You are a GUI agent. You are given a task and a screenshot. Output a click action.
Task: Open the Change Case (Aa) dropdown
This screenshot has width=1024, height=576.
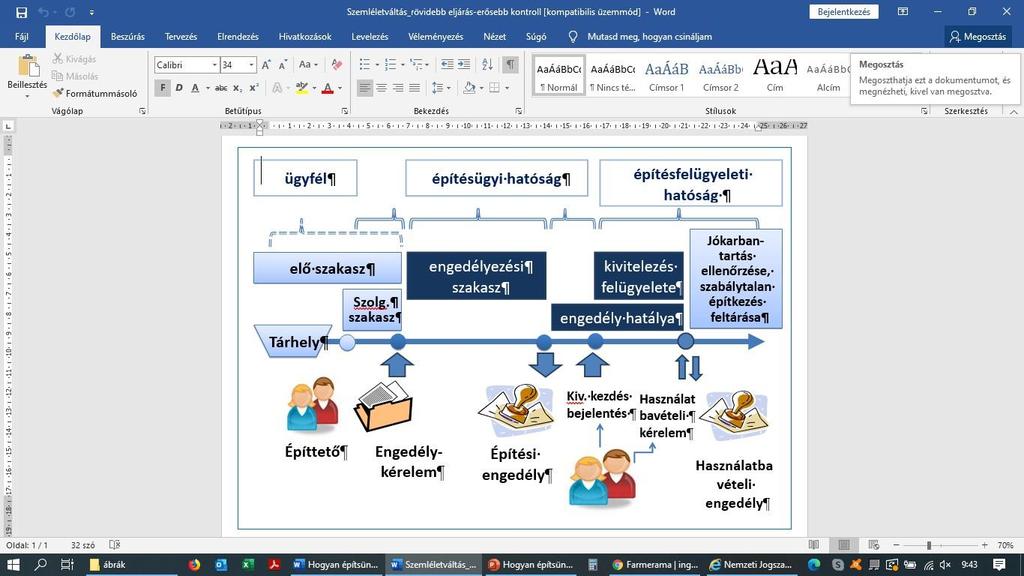click(308, 65)
